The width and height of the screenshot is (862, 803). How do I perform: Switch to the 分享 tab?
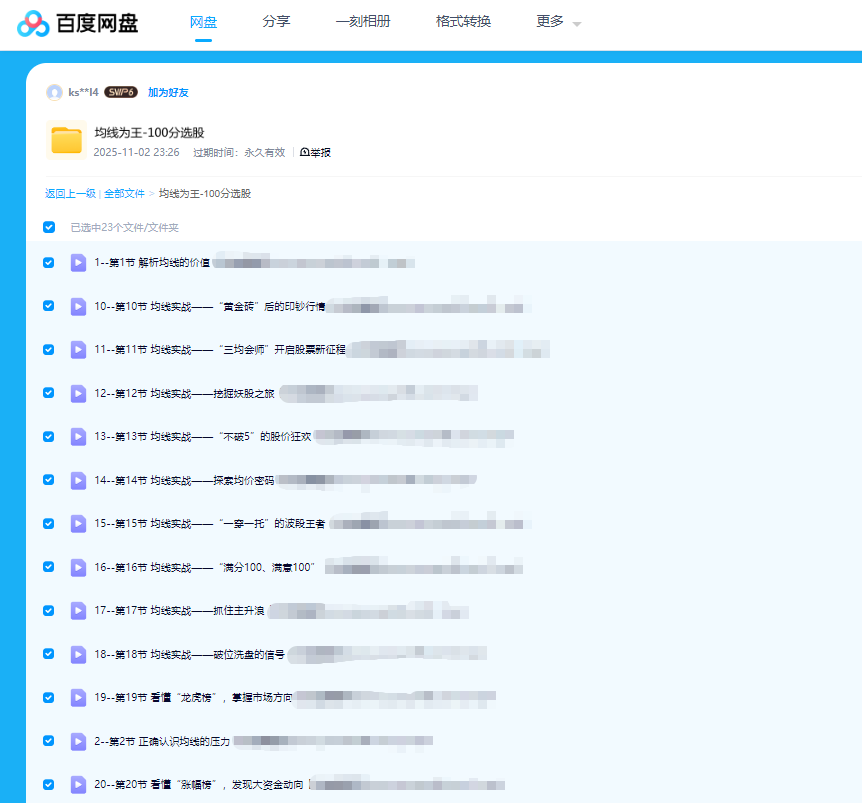[x=276, y=19]
